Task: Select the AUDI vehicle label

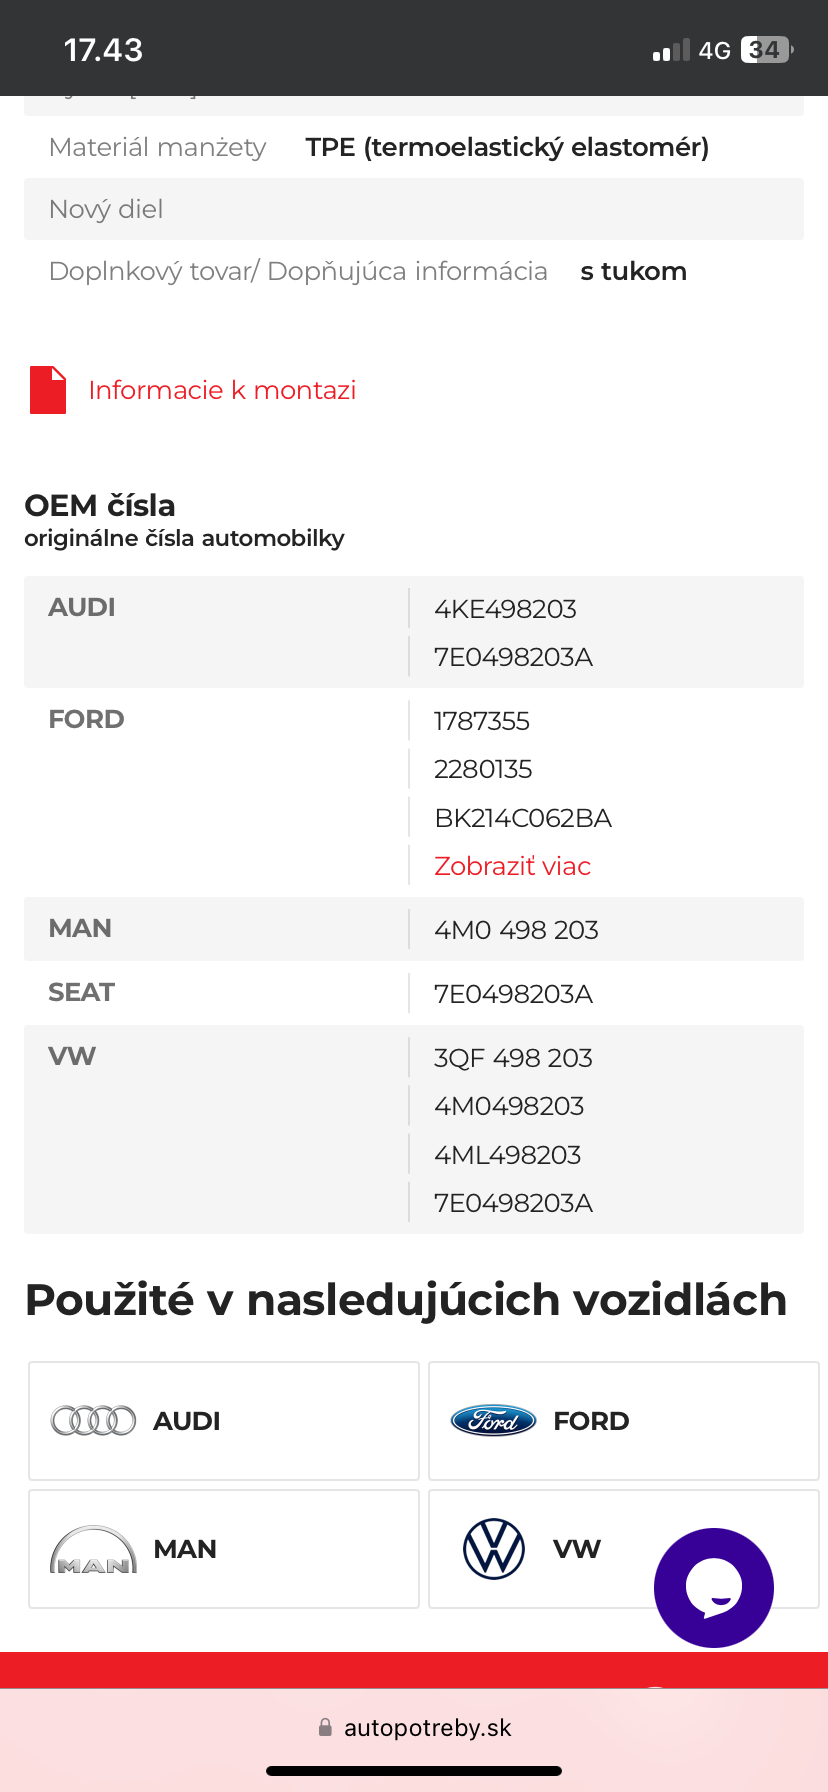Action: point(186,1421)
